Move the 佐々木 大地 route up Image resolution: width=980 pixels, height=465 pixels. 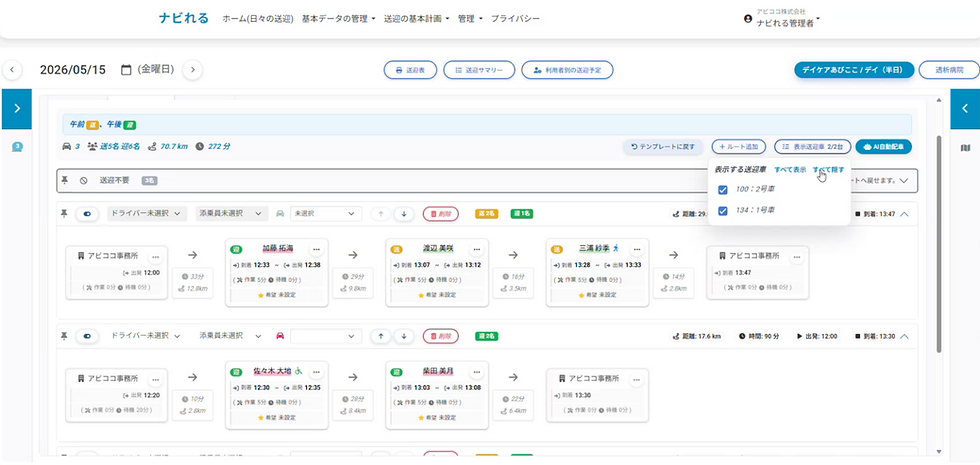tap(380, 336)
